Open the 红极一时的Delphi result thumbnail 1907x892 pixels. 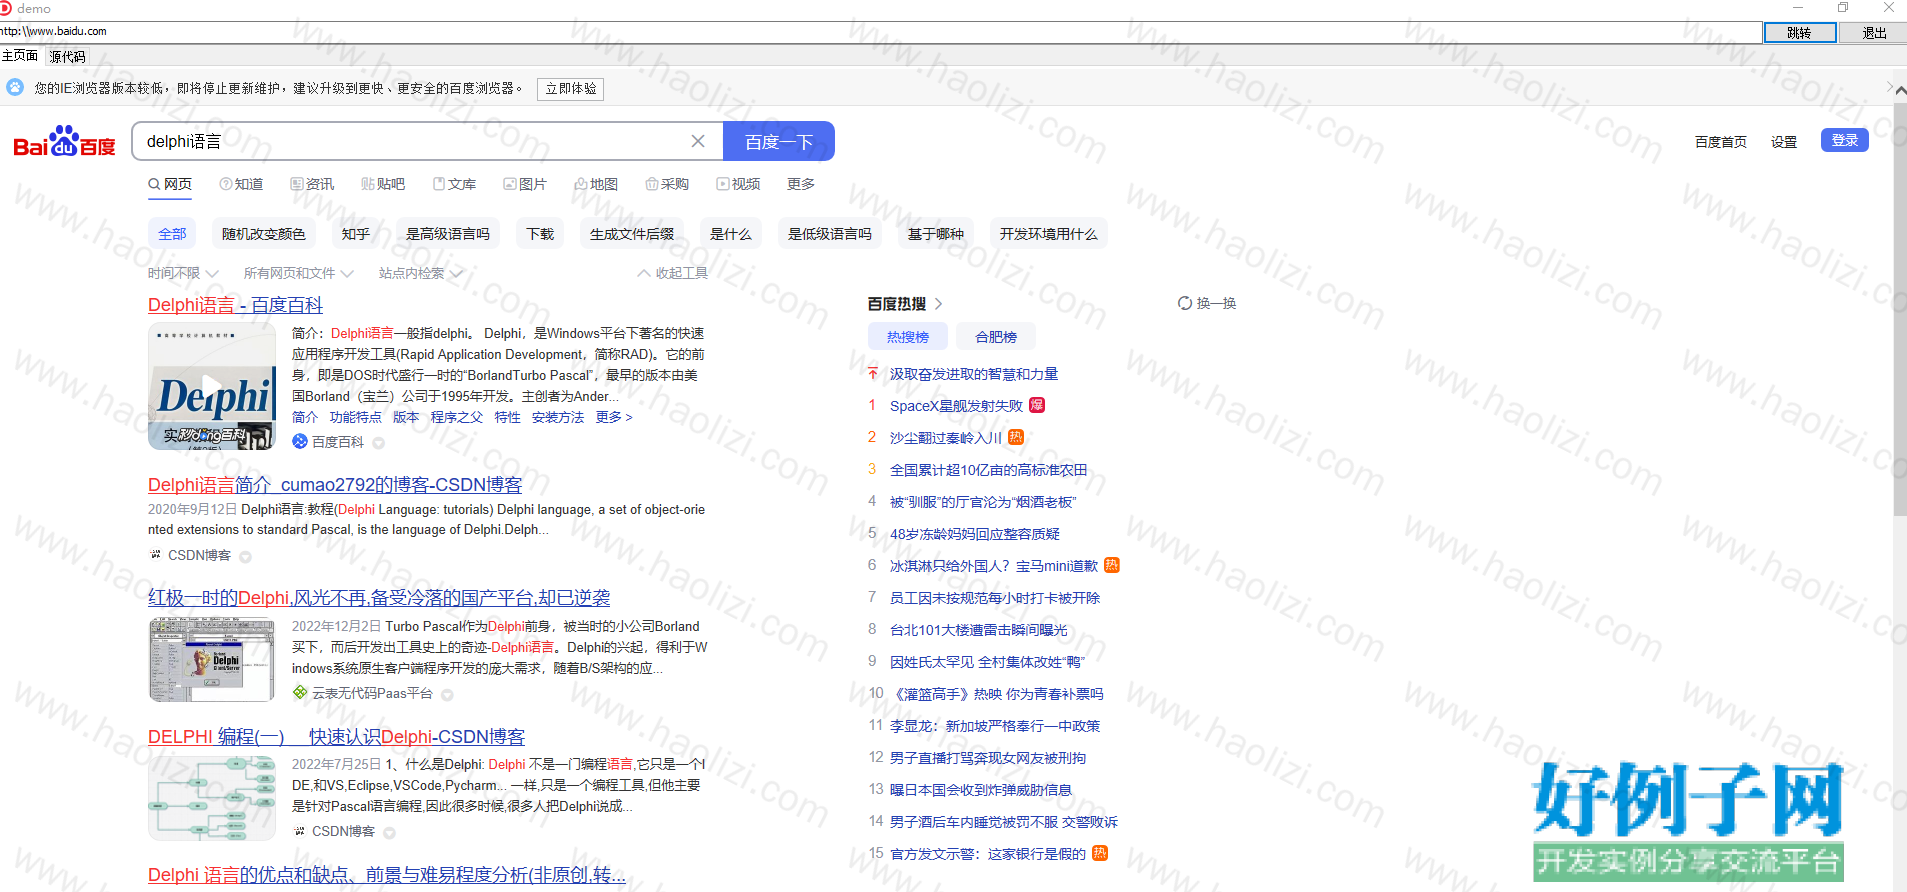click(212, 659)
